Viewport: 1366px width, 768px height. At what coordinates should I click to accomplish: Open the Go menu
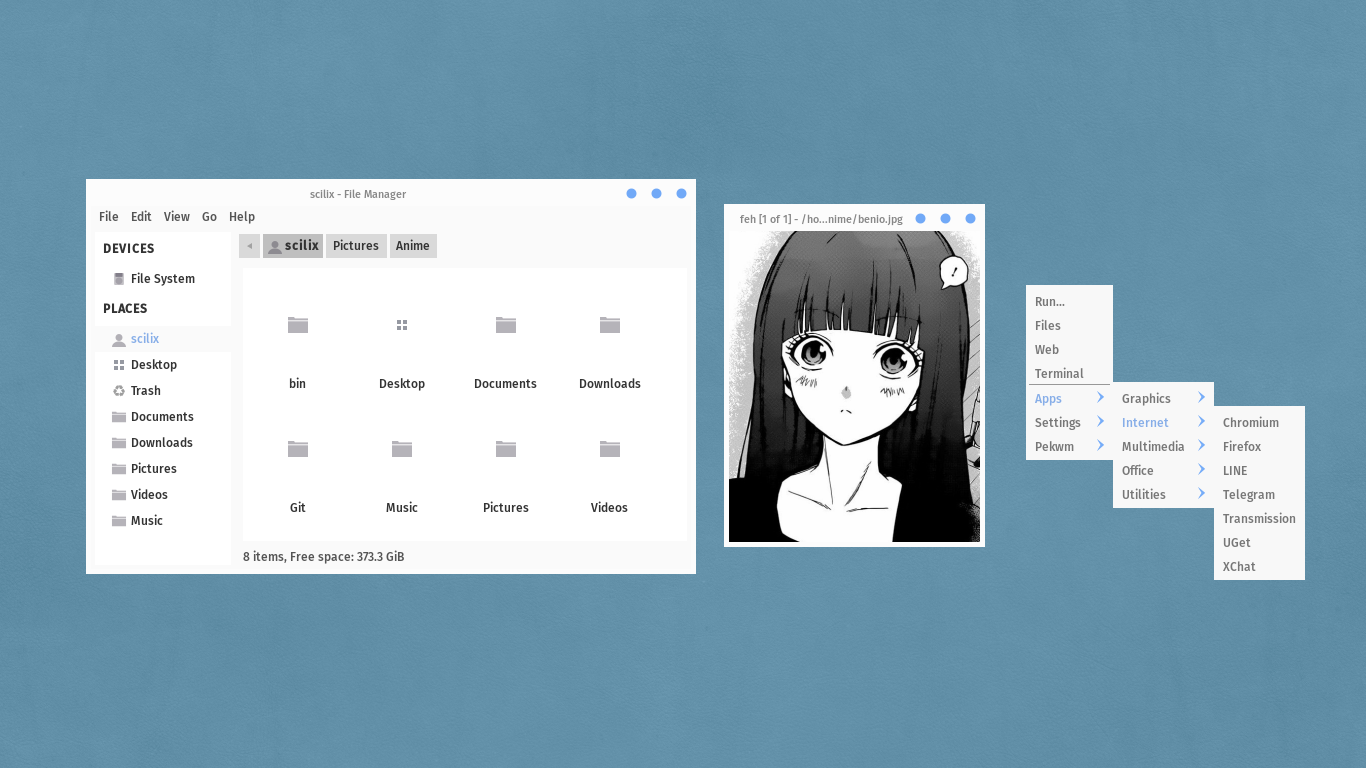(x=209, y=217)
